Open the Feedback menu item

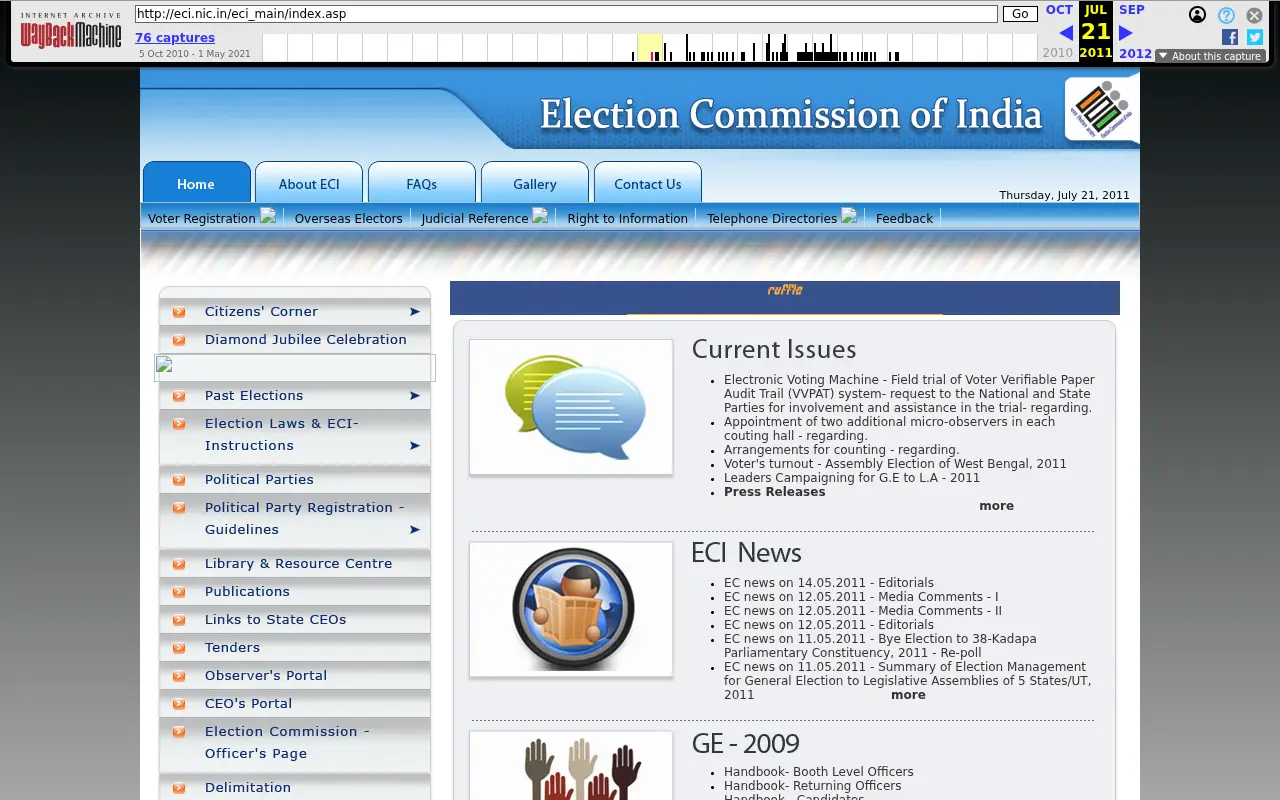click(904, 218)
